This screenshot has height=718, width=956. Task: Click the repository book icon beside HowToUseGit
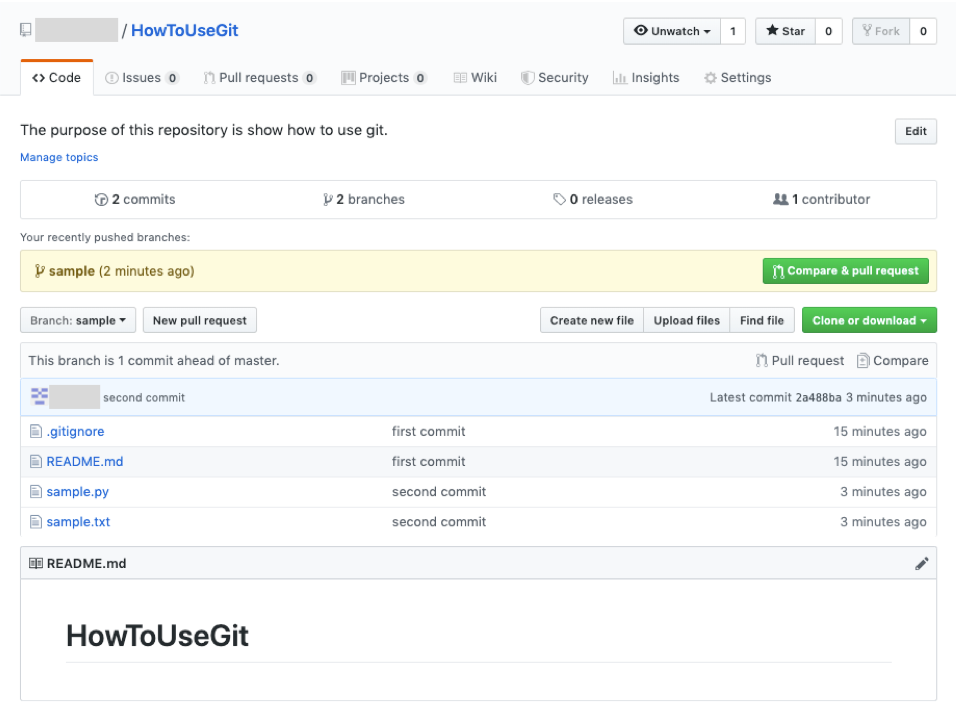point(26,30)
